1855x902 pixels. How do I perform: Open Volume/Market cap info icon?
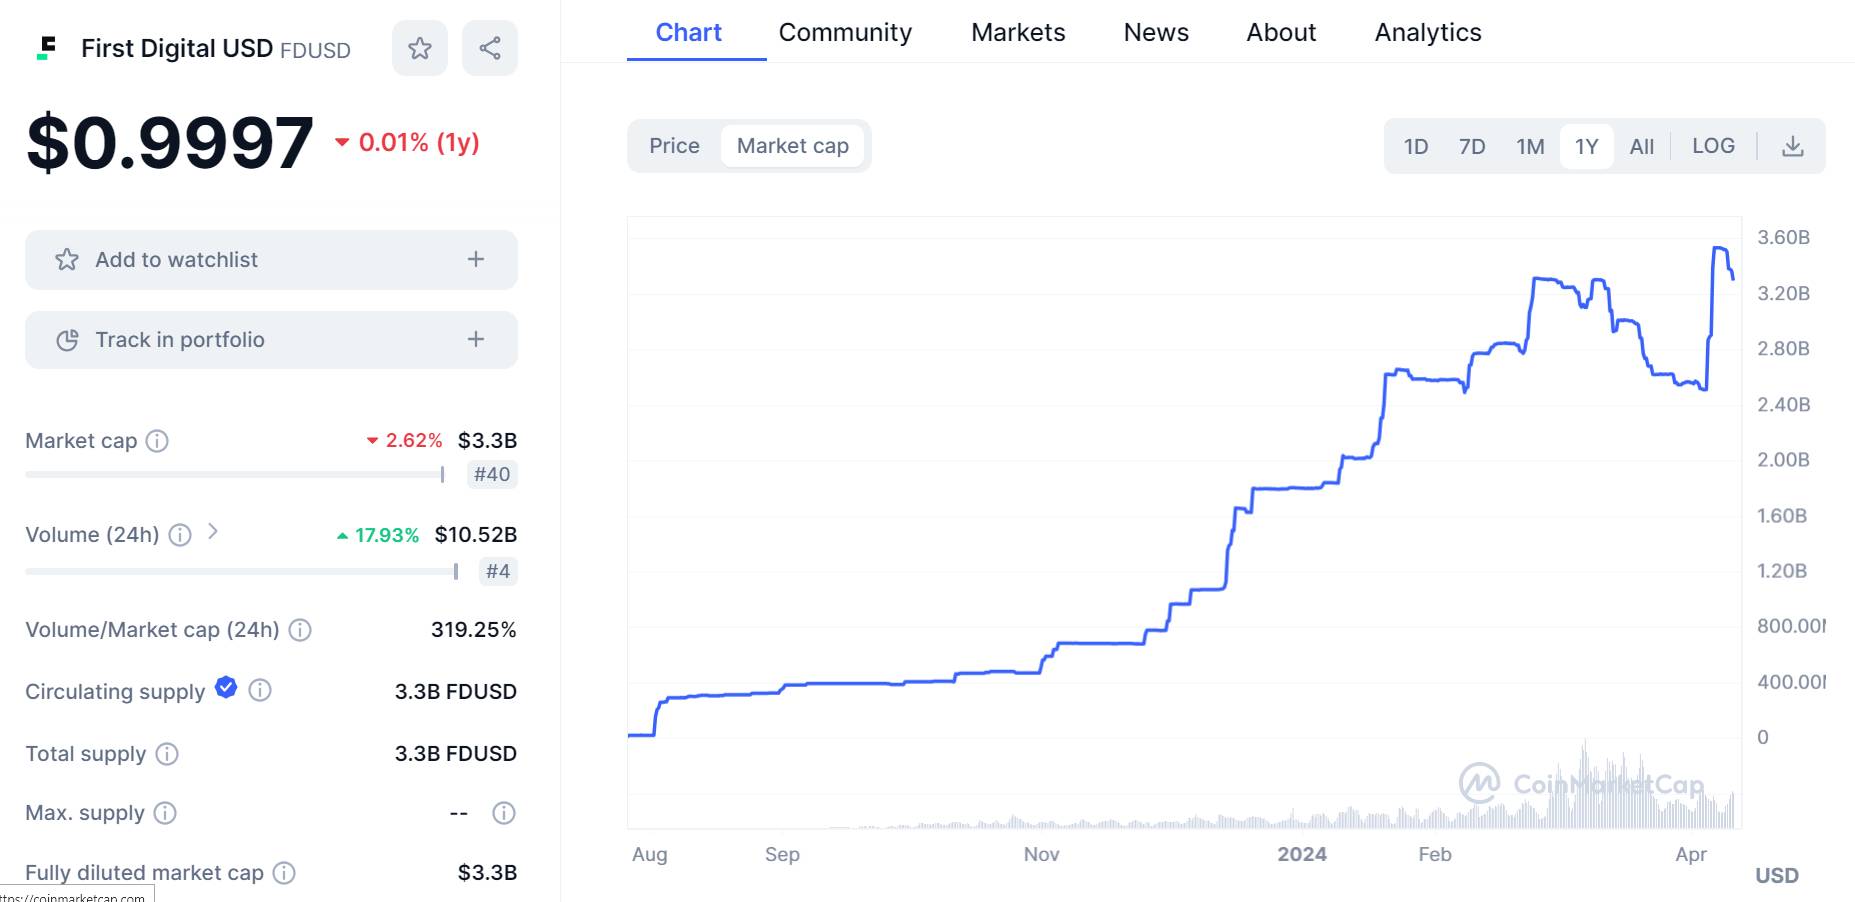tap(300, 630)
